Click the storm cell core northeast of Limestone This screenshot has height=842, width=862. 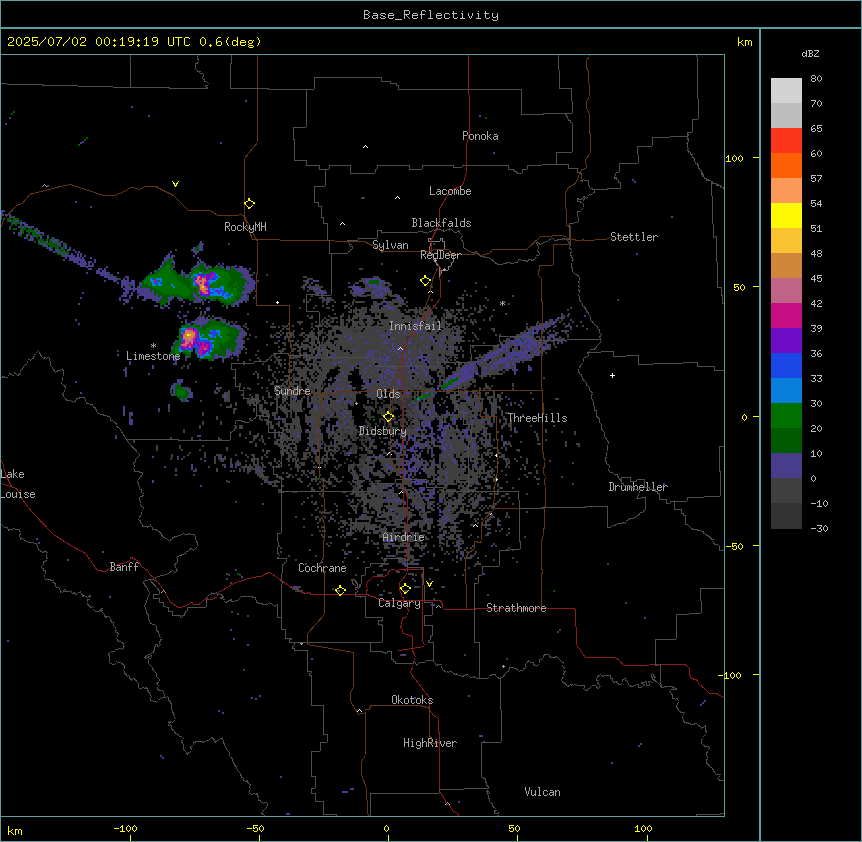click(x=189, y=336)
